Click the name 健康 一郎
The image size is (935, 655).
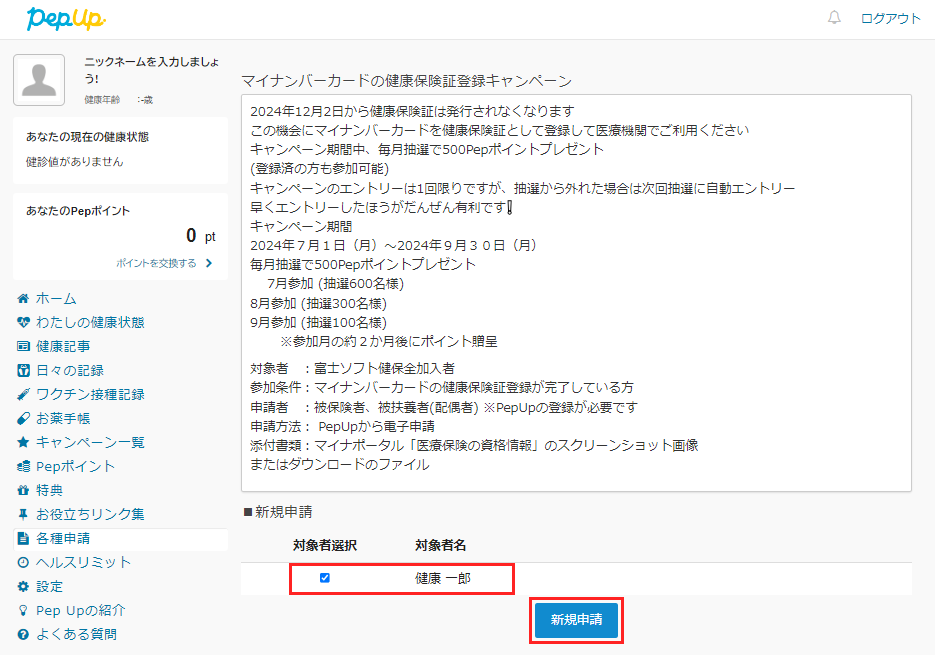point(443,578)
